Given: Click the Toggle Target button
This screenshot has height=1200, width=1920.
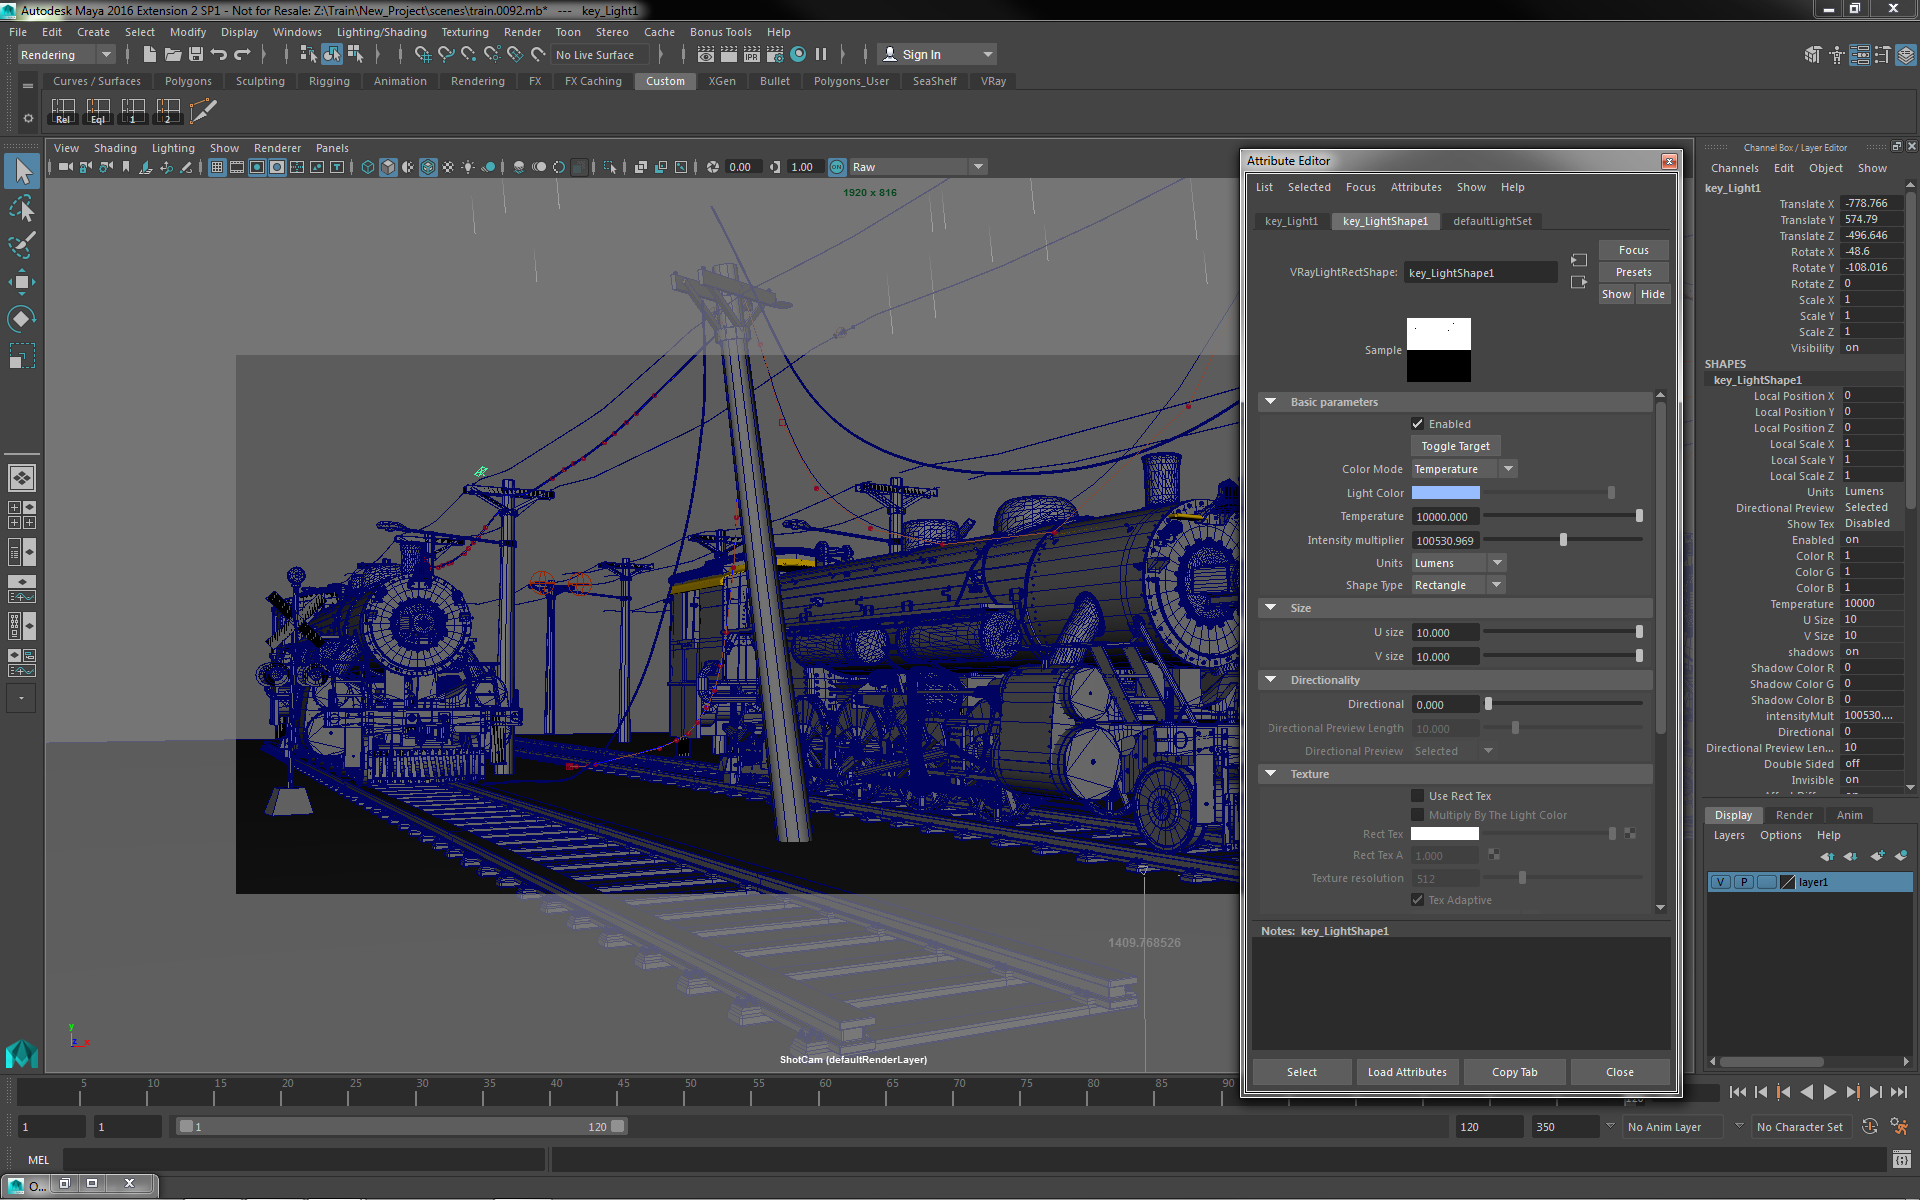Looking at the screenshot, I should (1455, 446).
